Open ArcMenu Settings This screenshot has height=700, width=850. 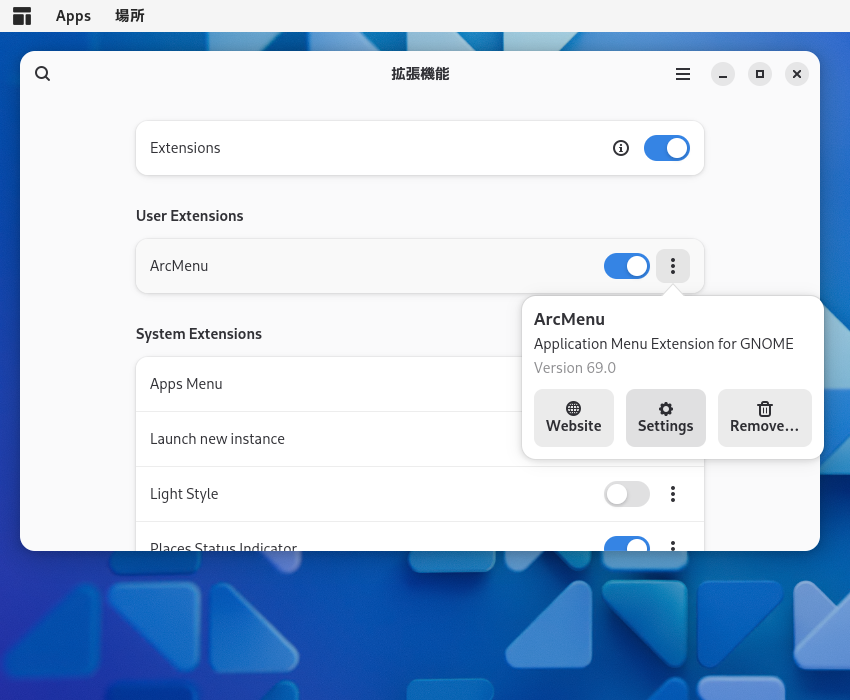(666, 418)
